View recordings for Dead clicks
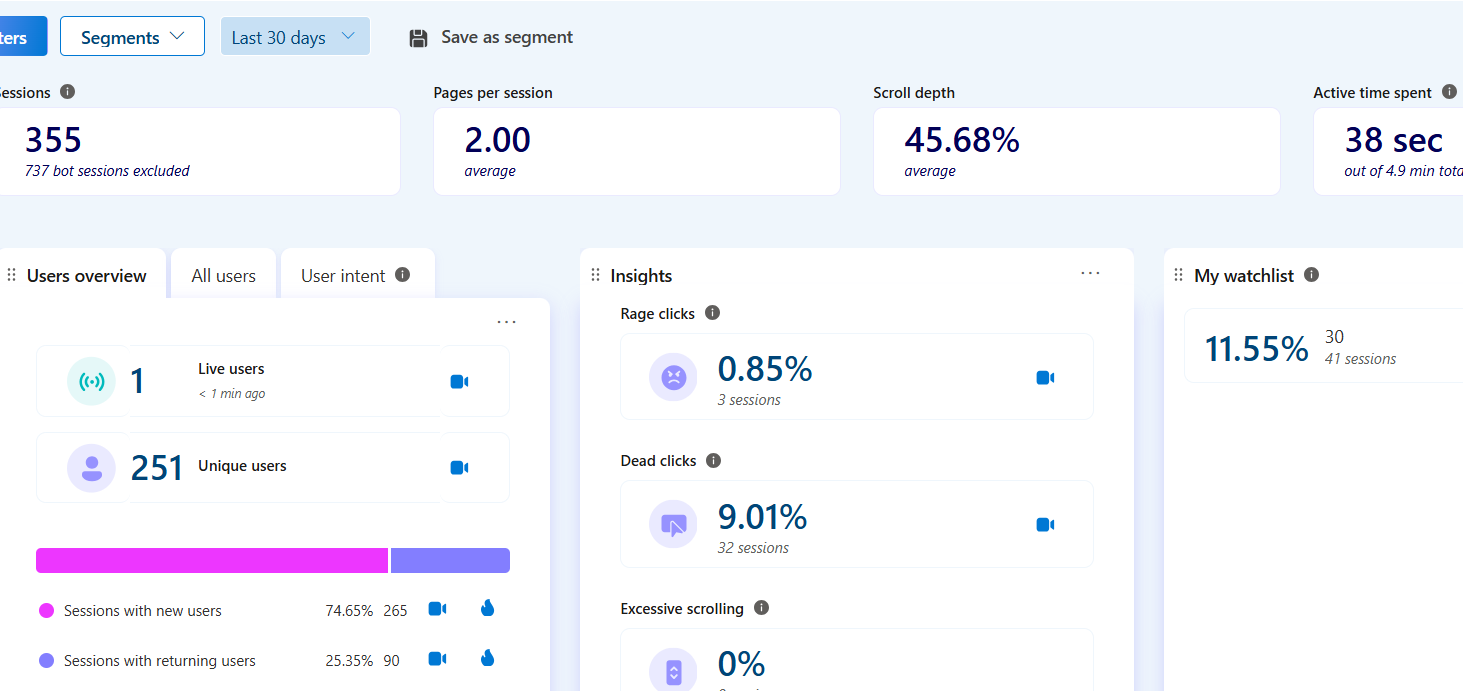1463x691 pixels. [x=1045, y=524]
